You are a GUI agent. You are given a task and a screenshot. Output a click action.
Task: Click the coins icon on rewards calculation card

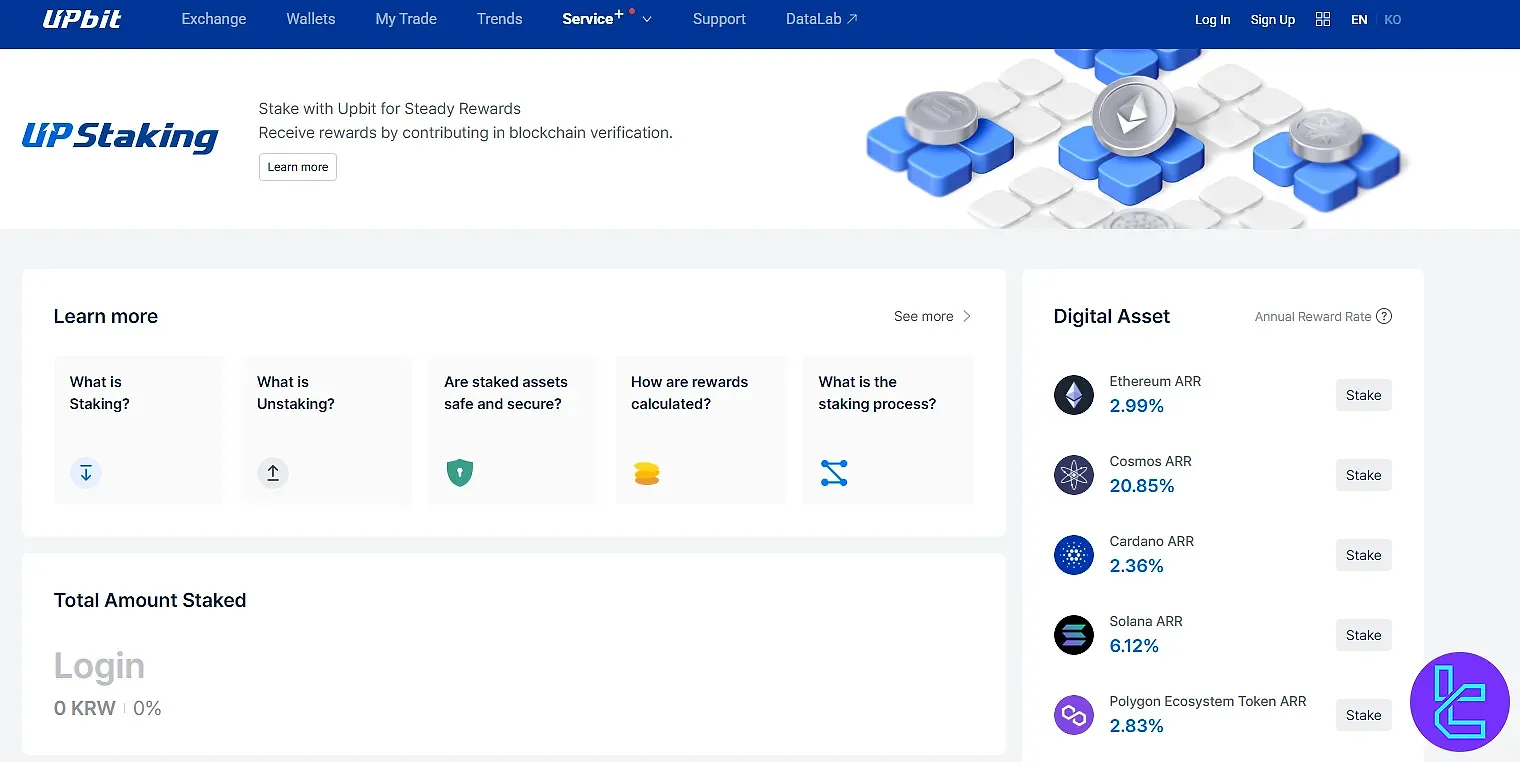[646, 473]
